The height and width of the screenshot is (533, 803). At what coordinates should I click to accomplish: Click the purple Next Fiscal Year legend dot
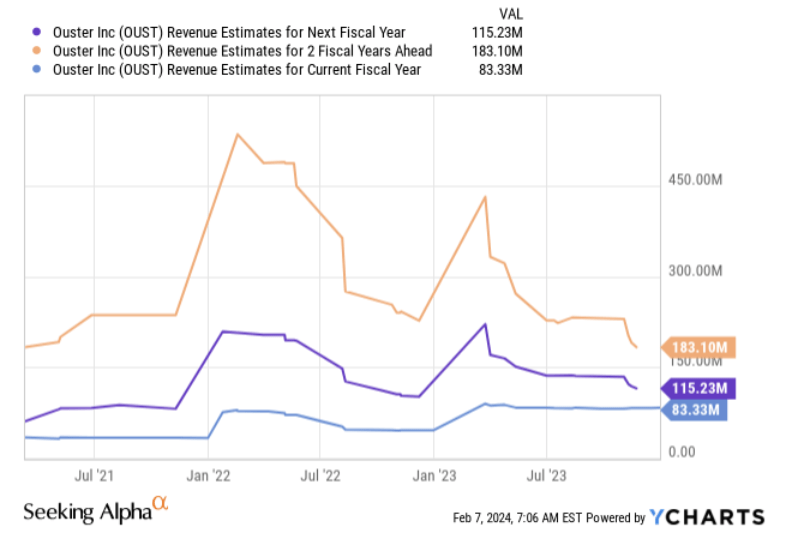click(x=37, y=32)
